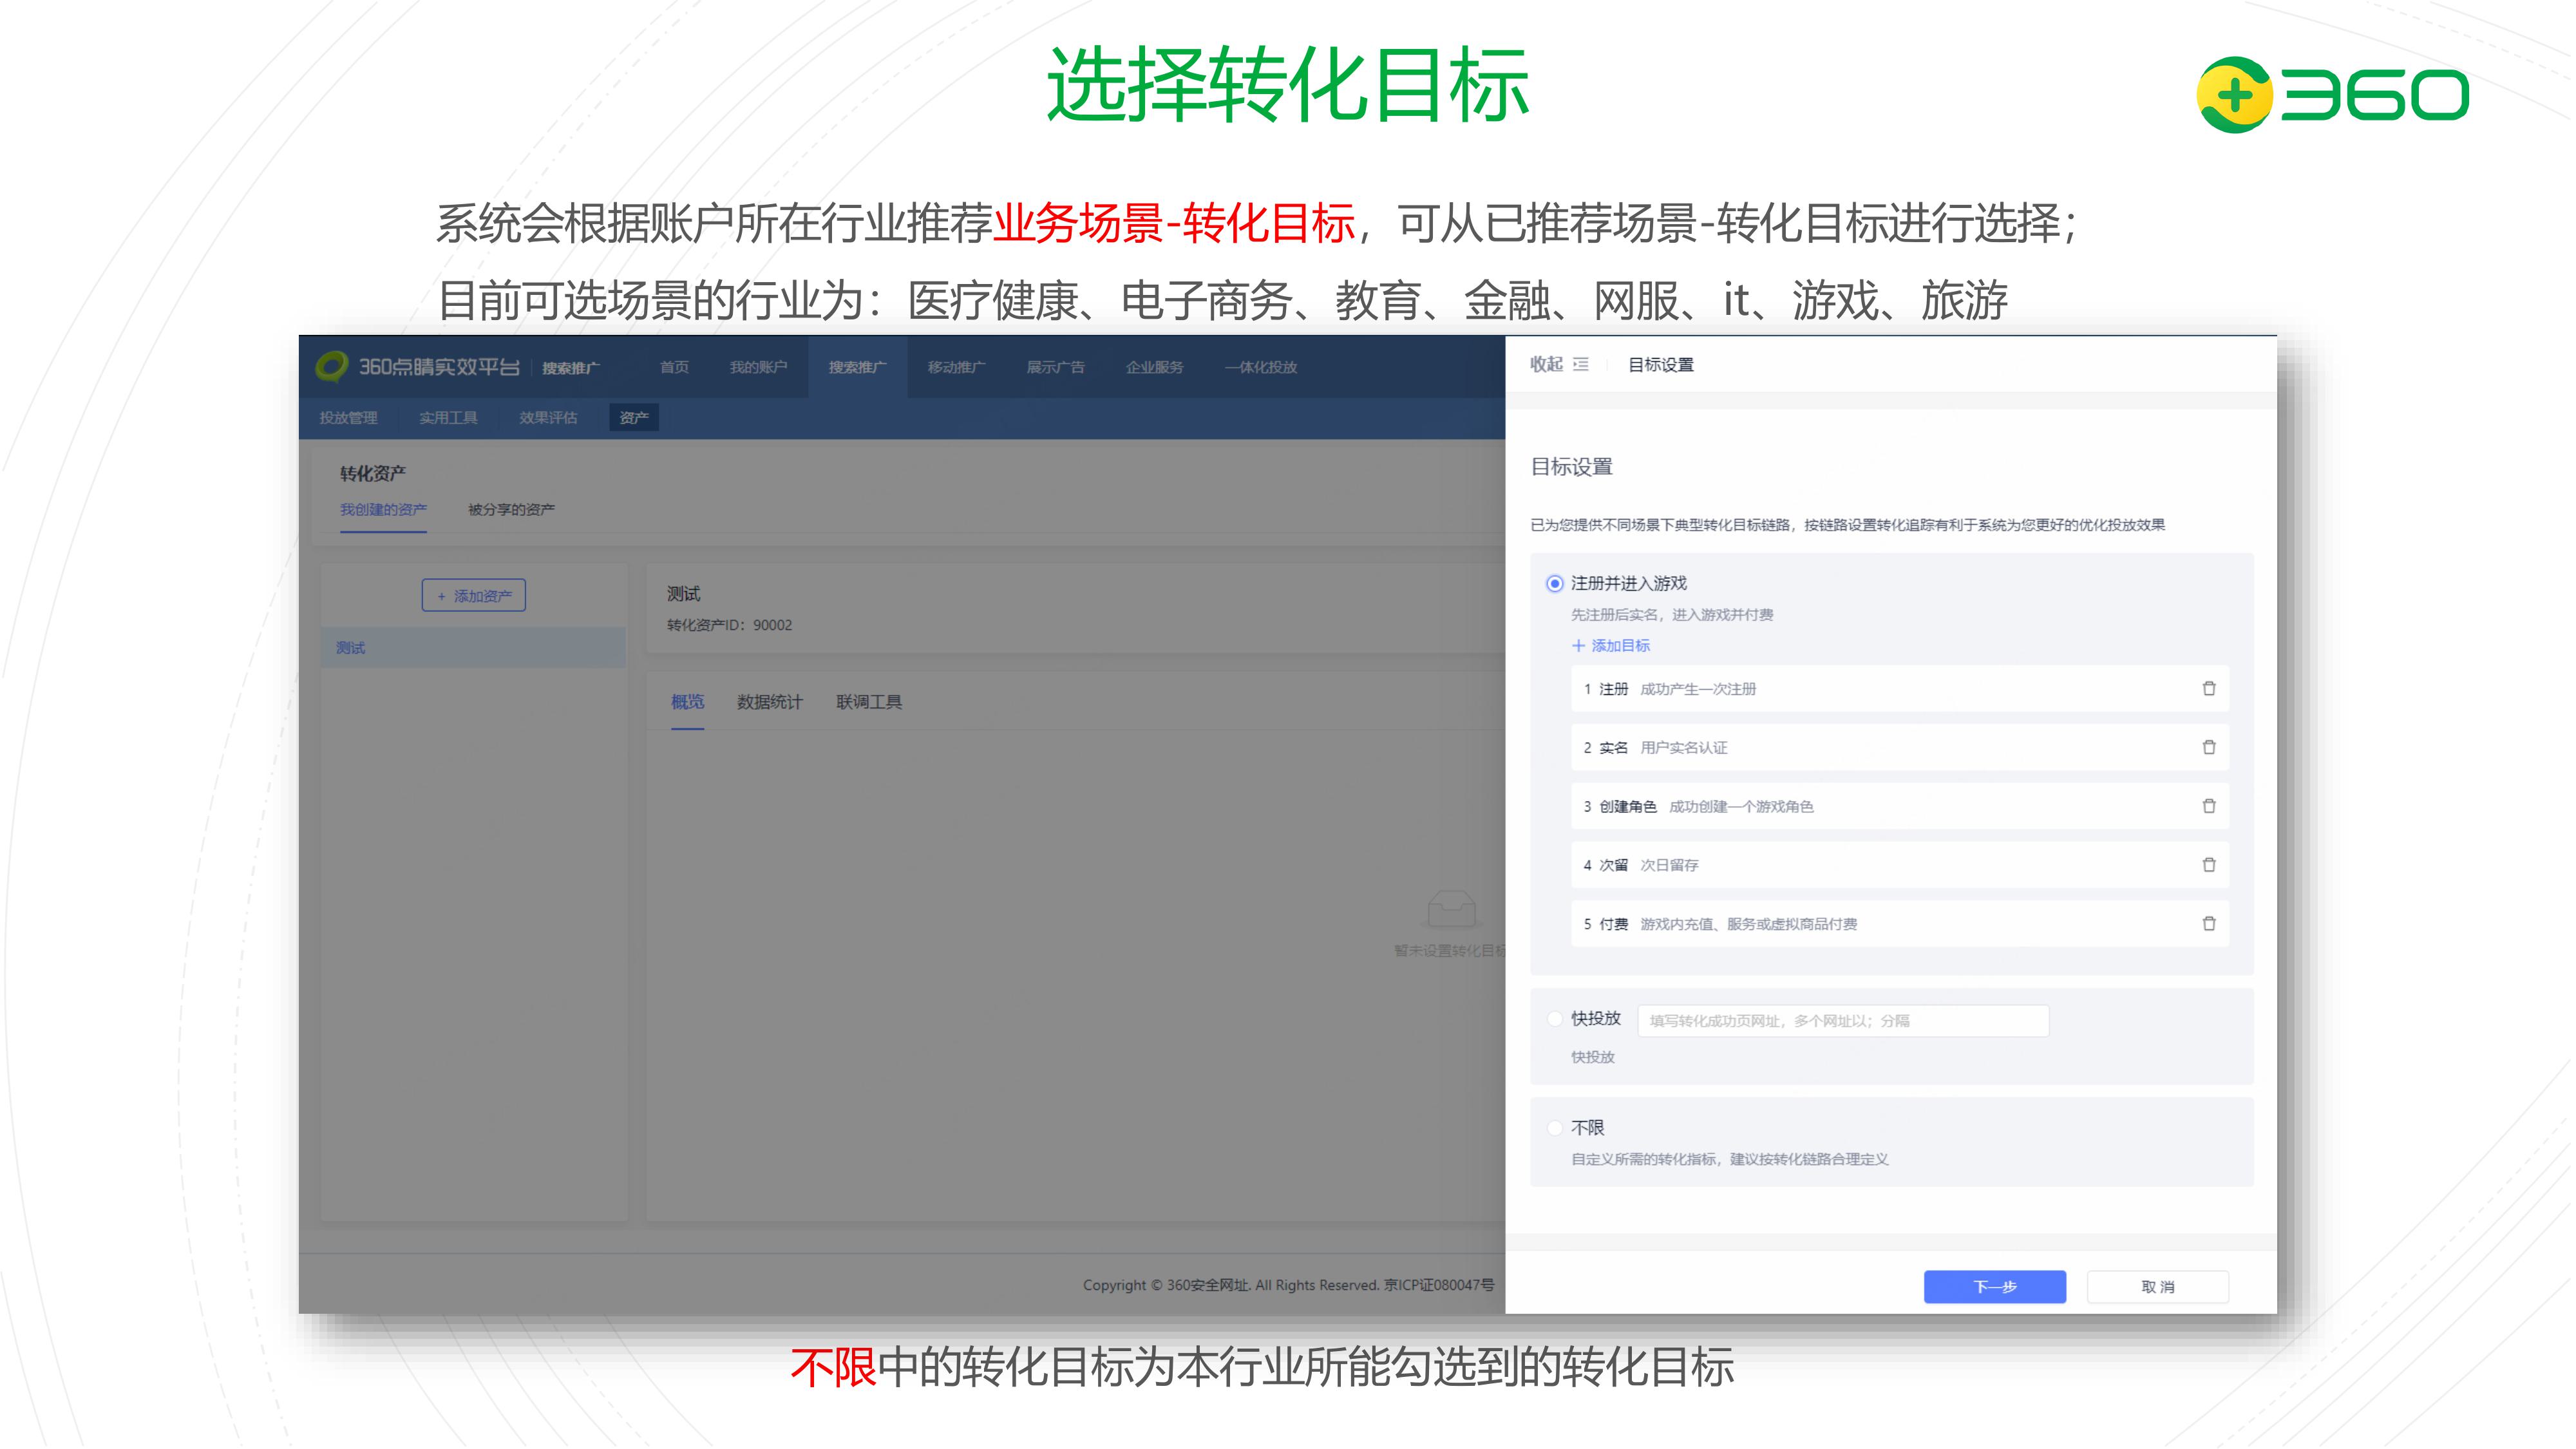This screenshot has height=1449, width=2576.
Task: Open the 展示广告 nav menu
Action: click(1055, 367)
